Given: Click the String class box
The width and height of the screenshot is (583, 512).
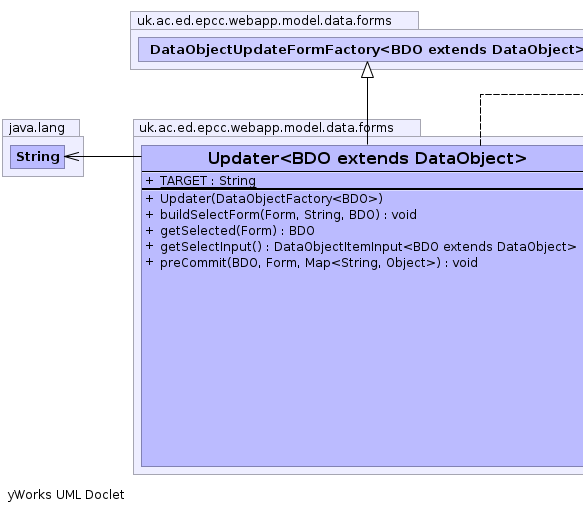Looking at the screenshot, I should point(38,157).
